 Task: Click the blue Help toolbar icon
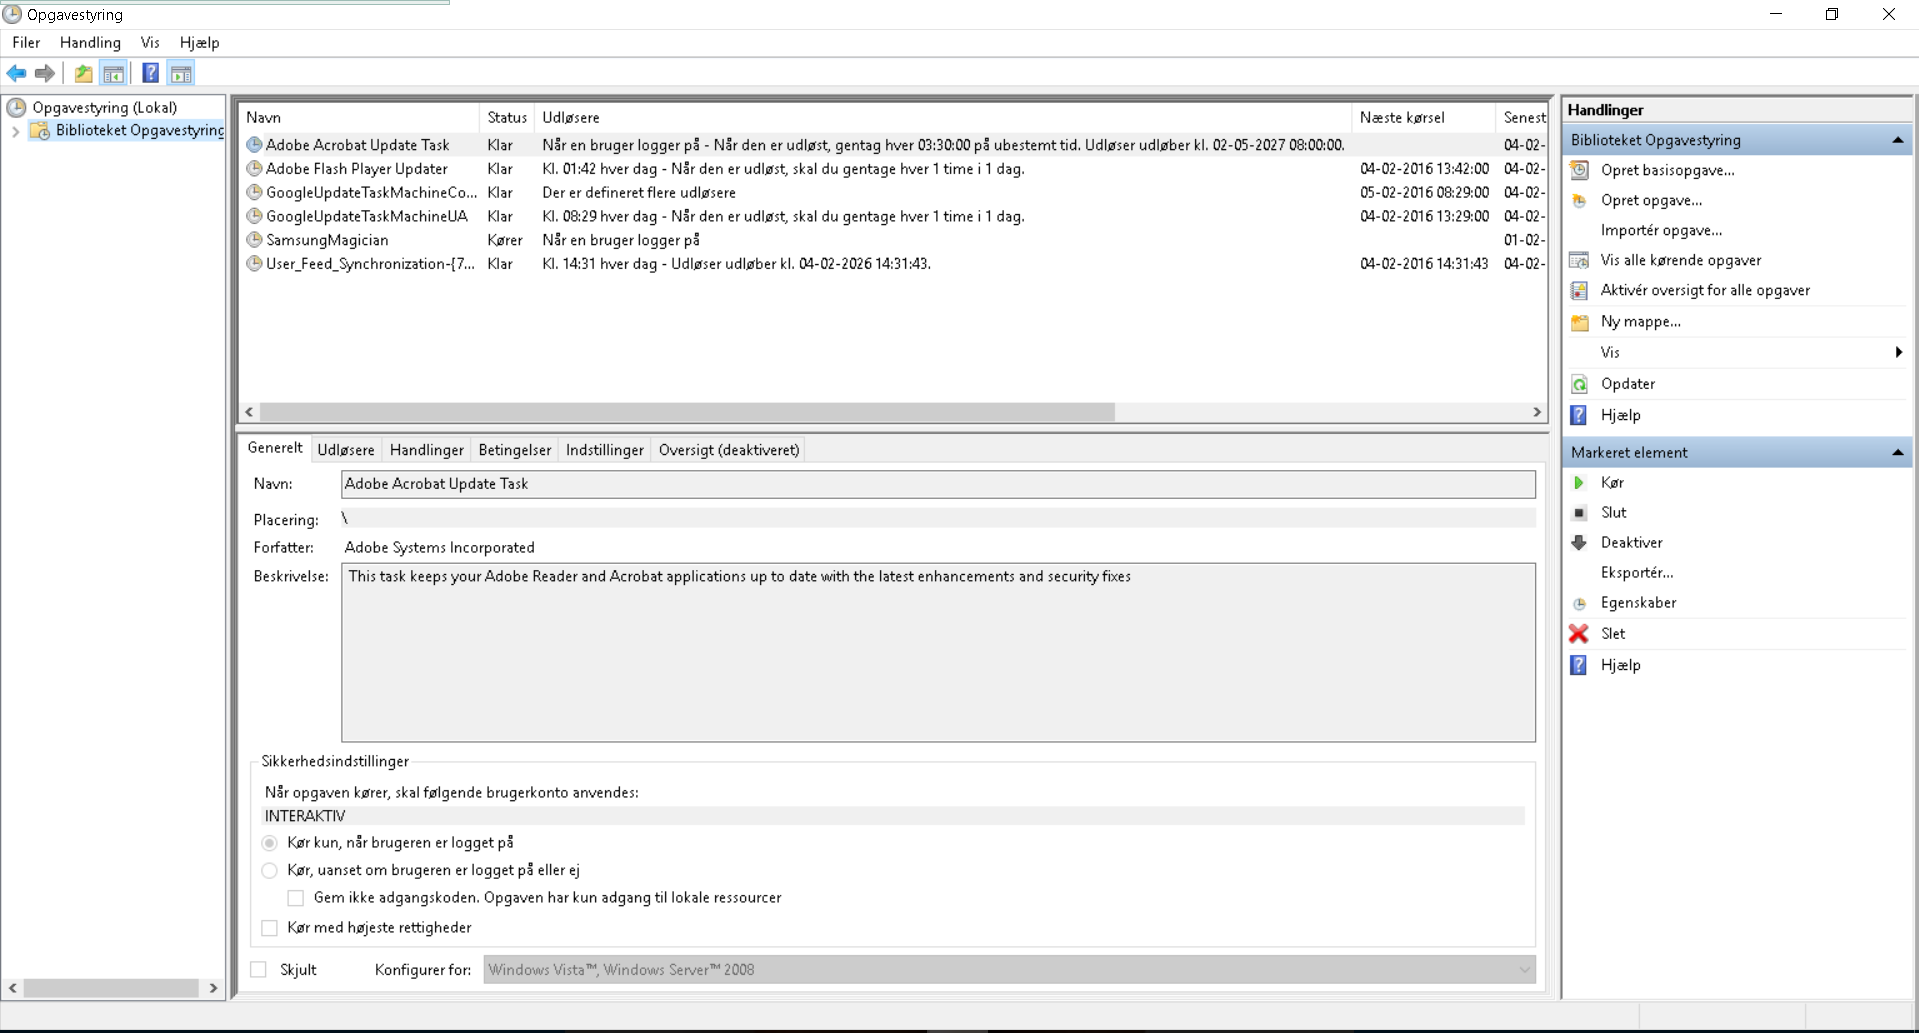point(150,73)
